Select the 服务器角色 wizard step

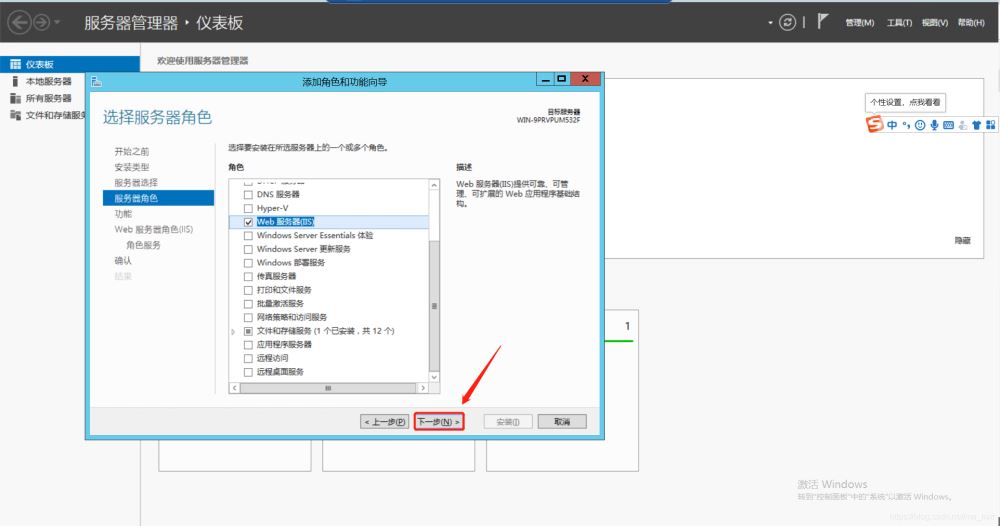click(158, 198)
